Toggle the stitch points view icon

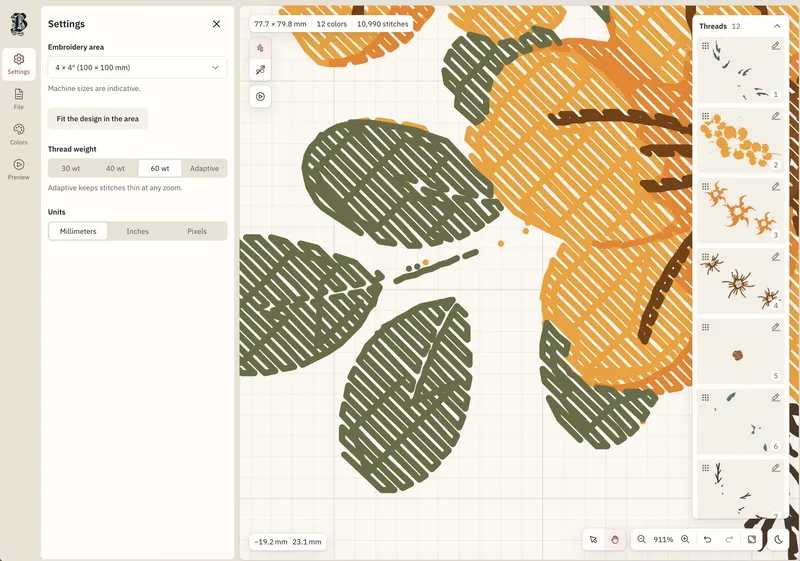tap(260, 48)
